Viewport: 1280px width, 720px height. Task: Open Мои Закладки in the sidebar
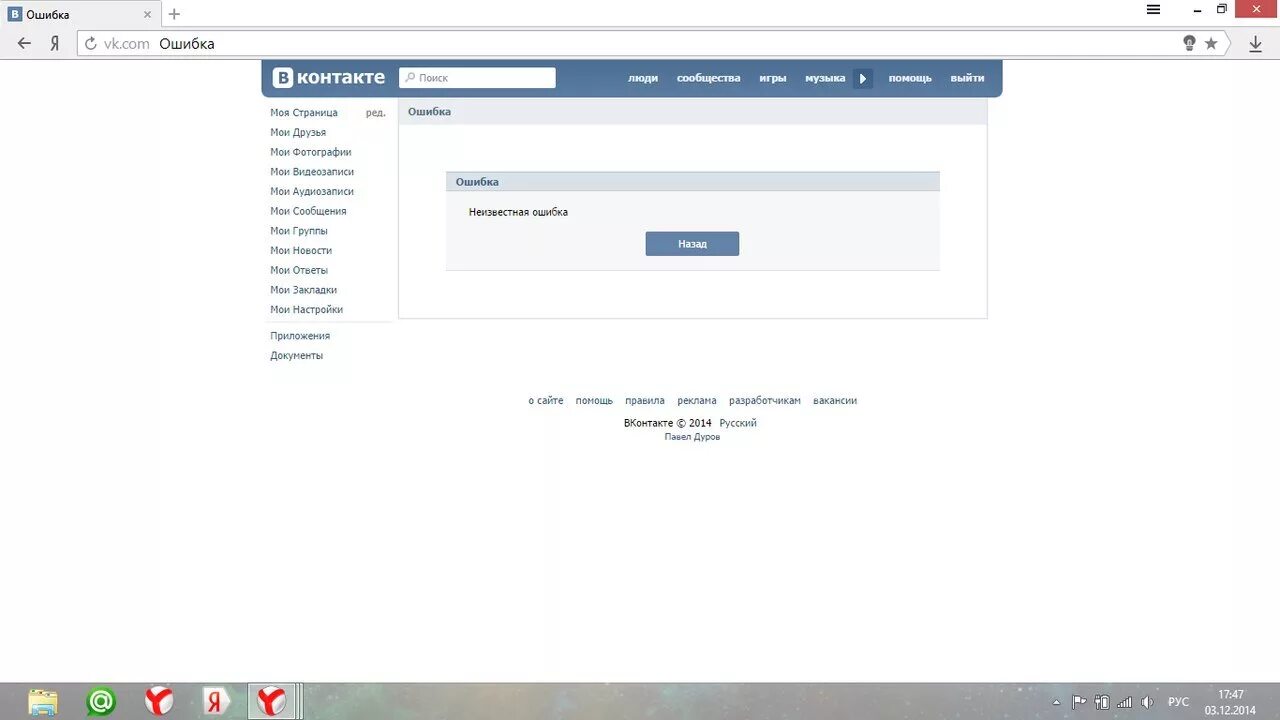pyautogui.click(x=304, y=290)
